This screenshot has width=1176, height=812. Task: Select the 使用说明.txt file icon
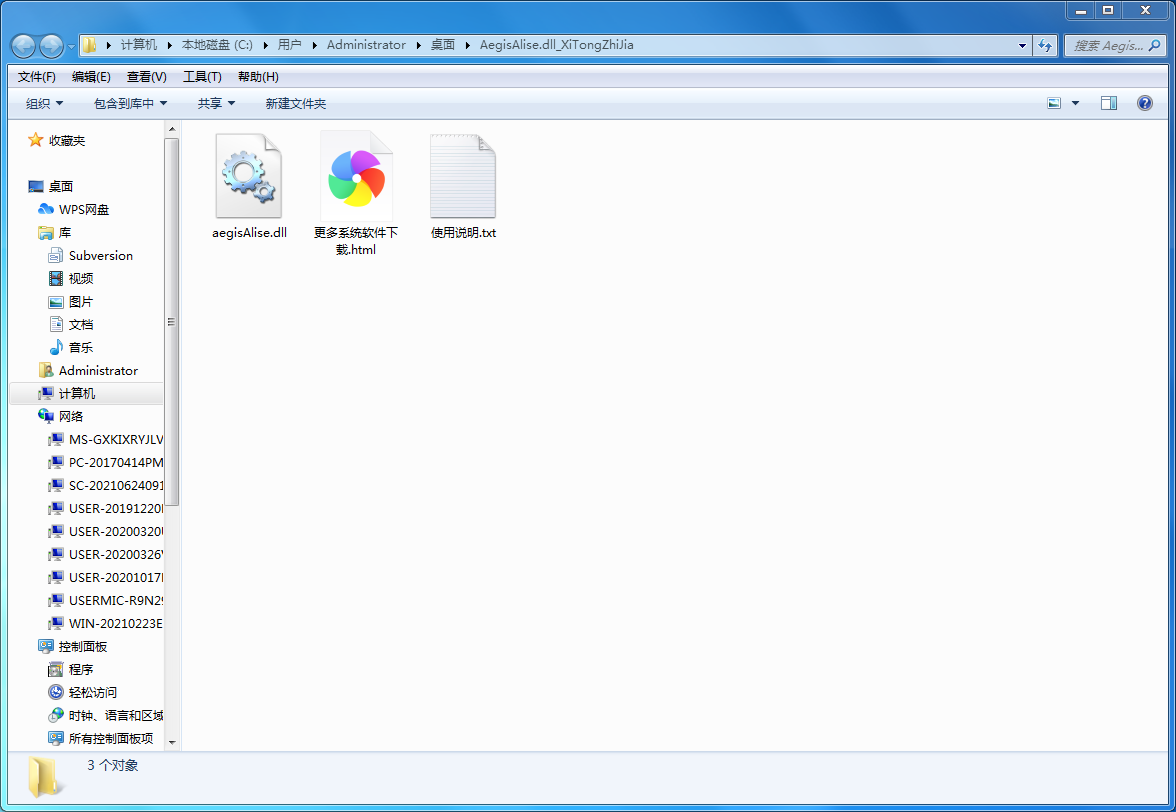[x=463, y=177]
